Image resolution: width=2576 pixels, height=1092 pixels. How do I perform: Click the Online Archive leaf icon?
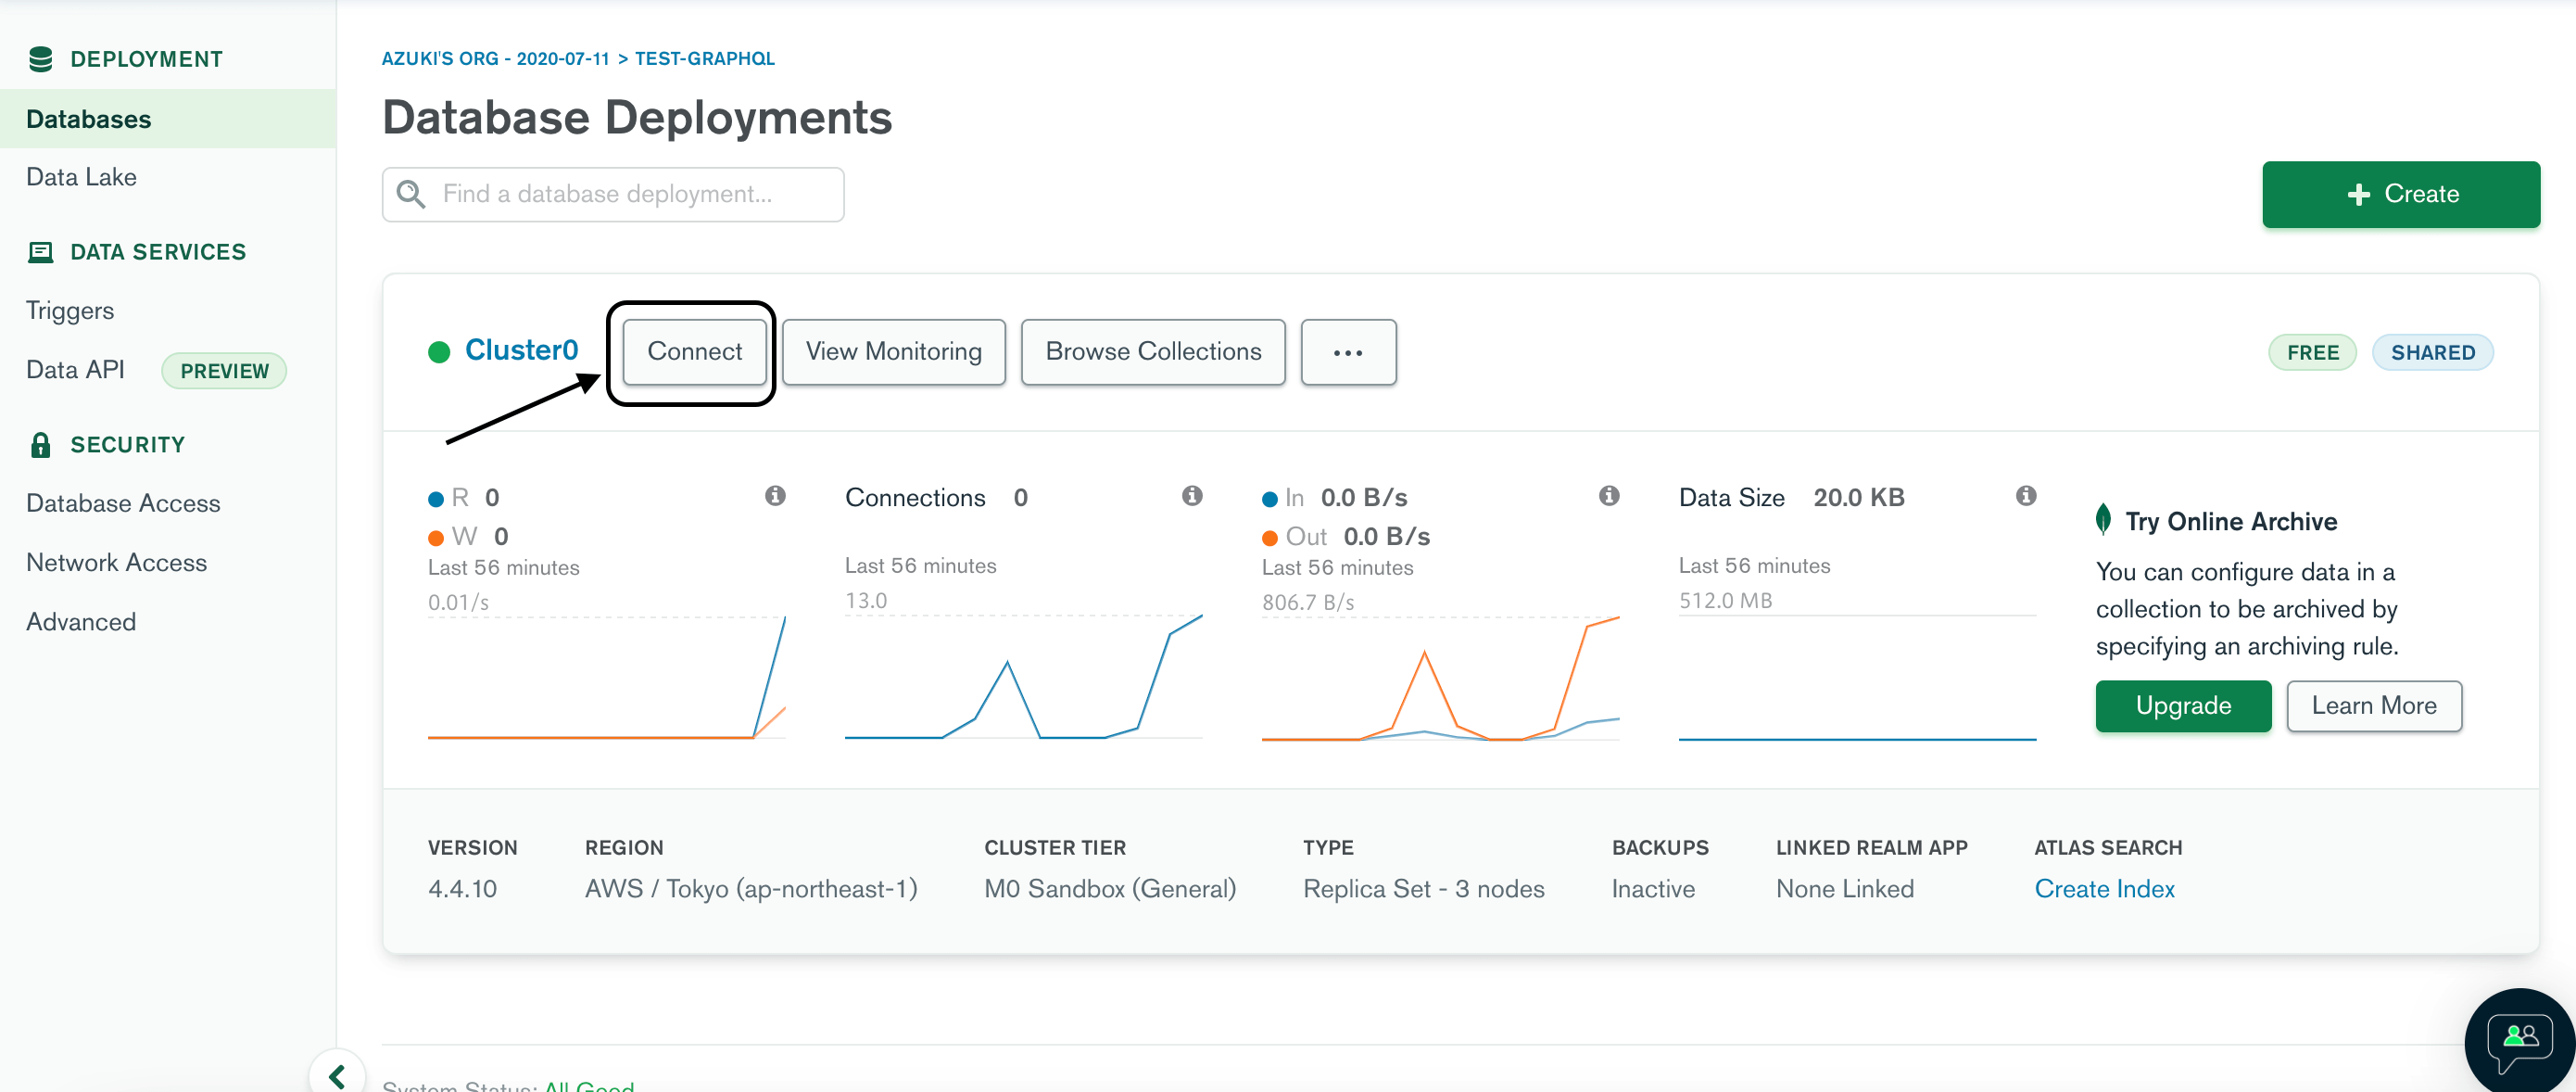2104,519
